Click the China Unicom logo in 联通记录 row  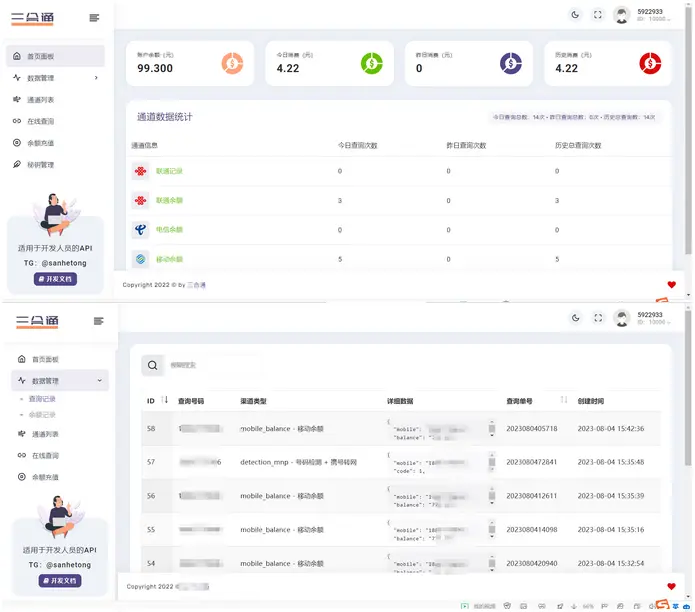click(x=141, y=171)
